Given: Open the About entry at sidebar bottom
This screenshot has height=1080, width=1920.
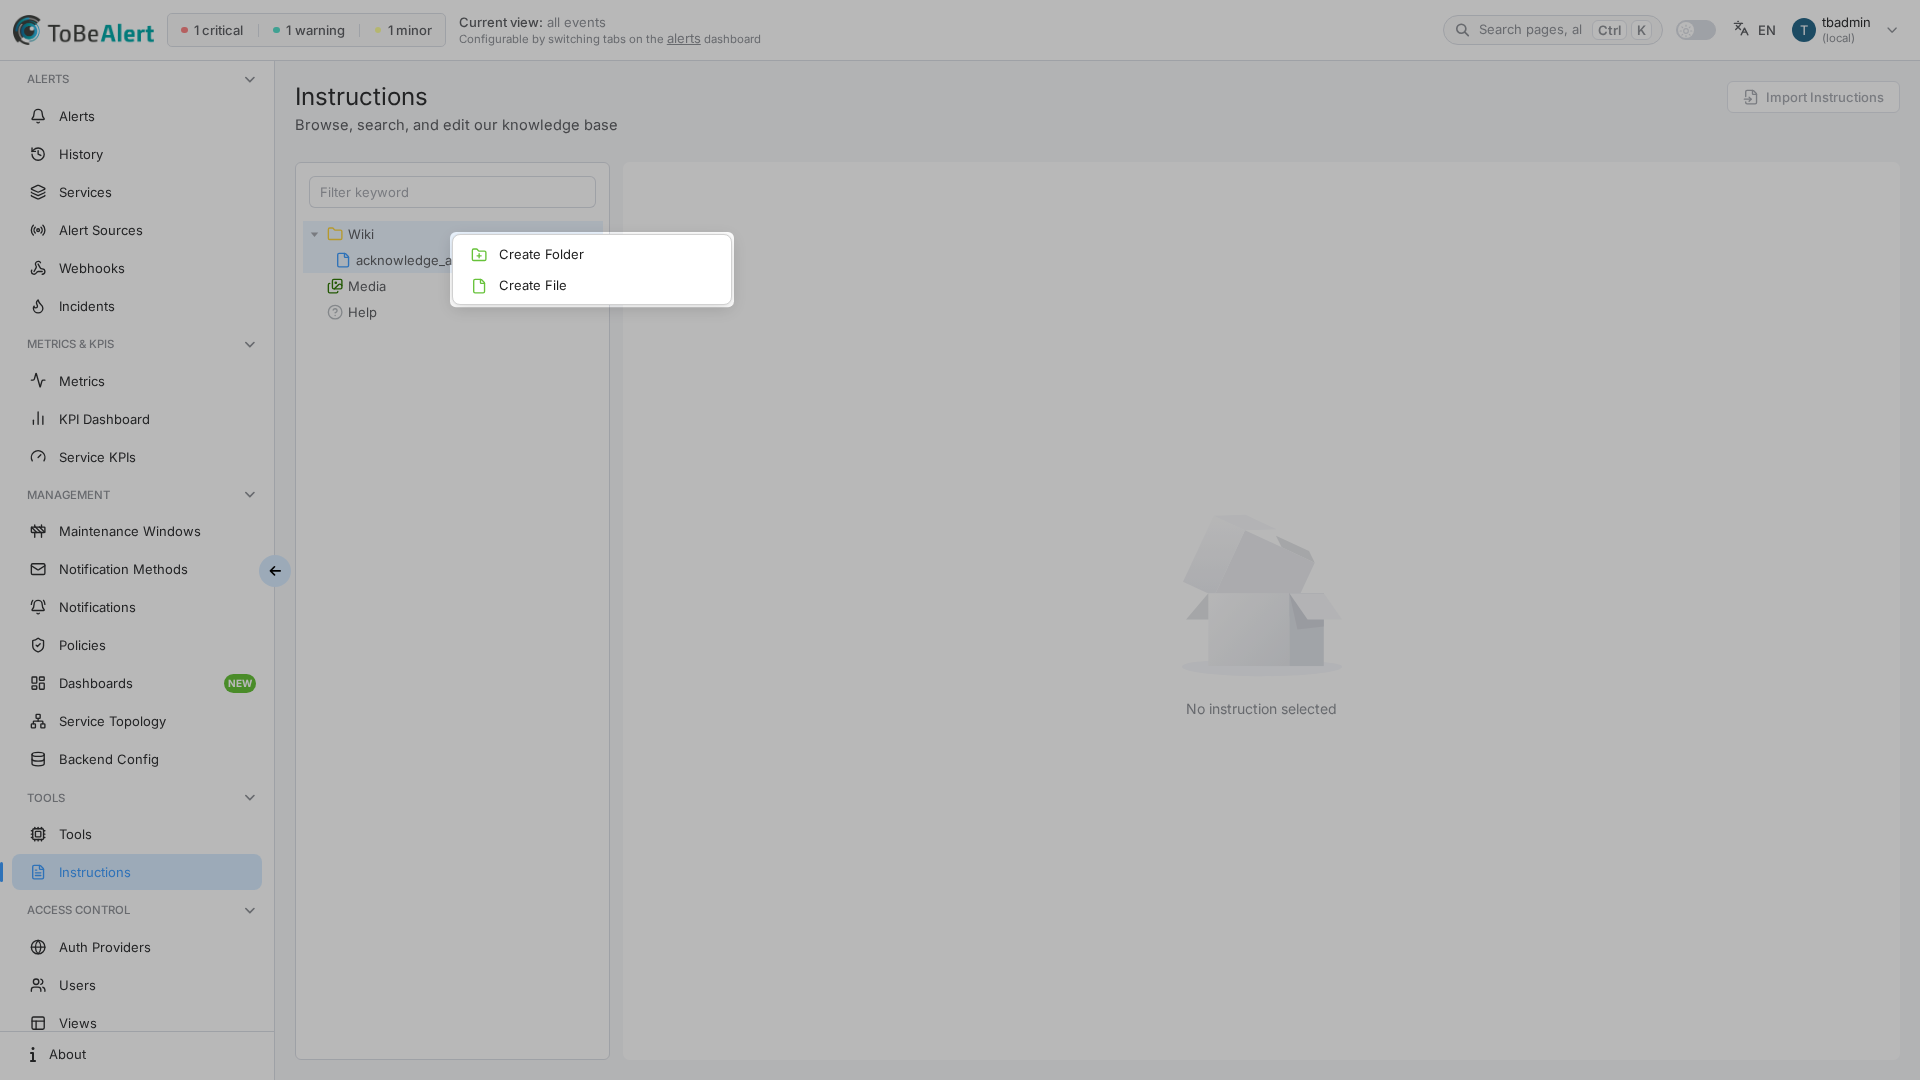Looking at the screenshot, I should click(137, 1054).
